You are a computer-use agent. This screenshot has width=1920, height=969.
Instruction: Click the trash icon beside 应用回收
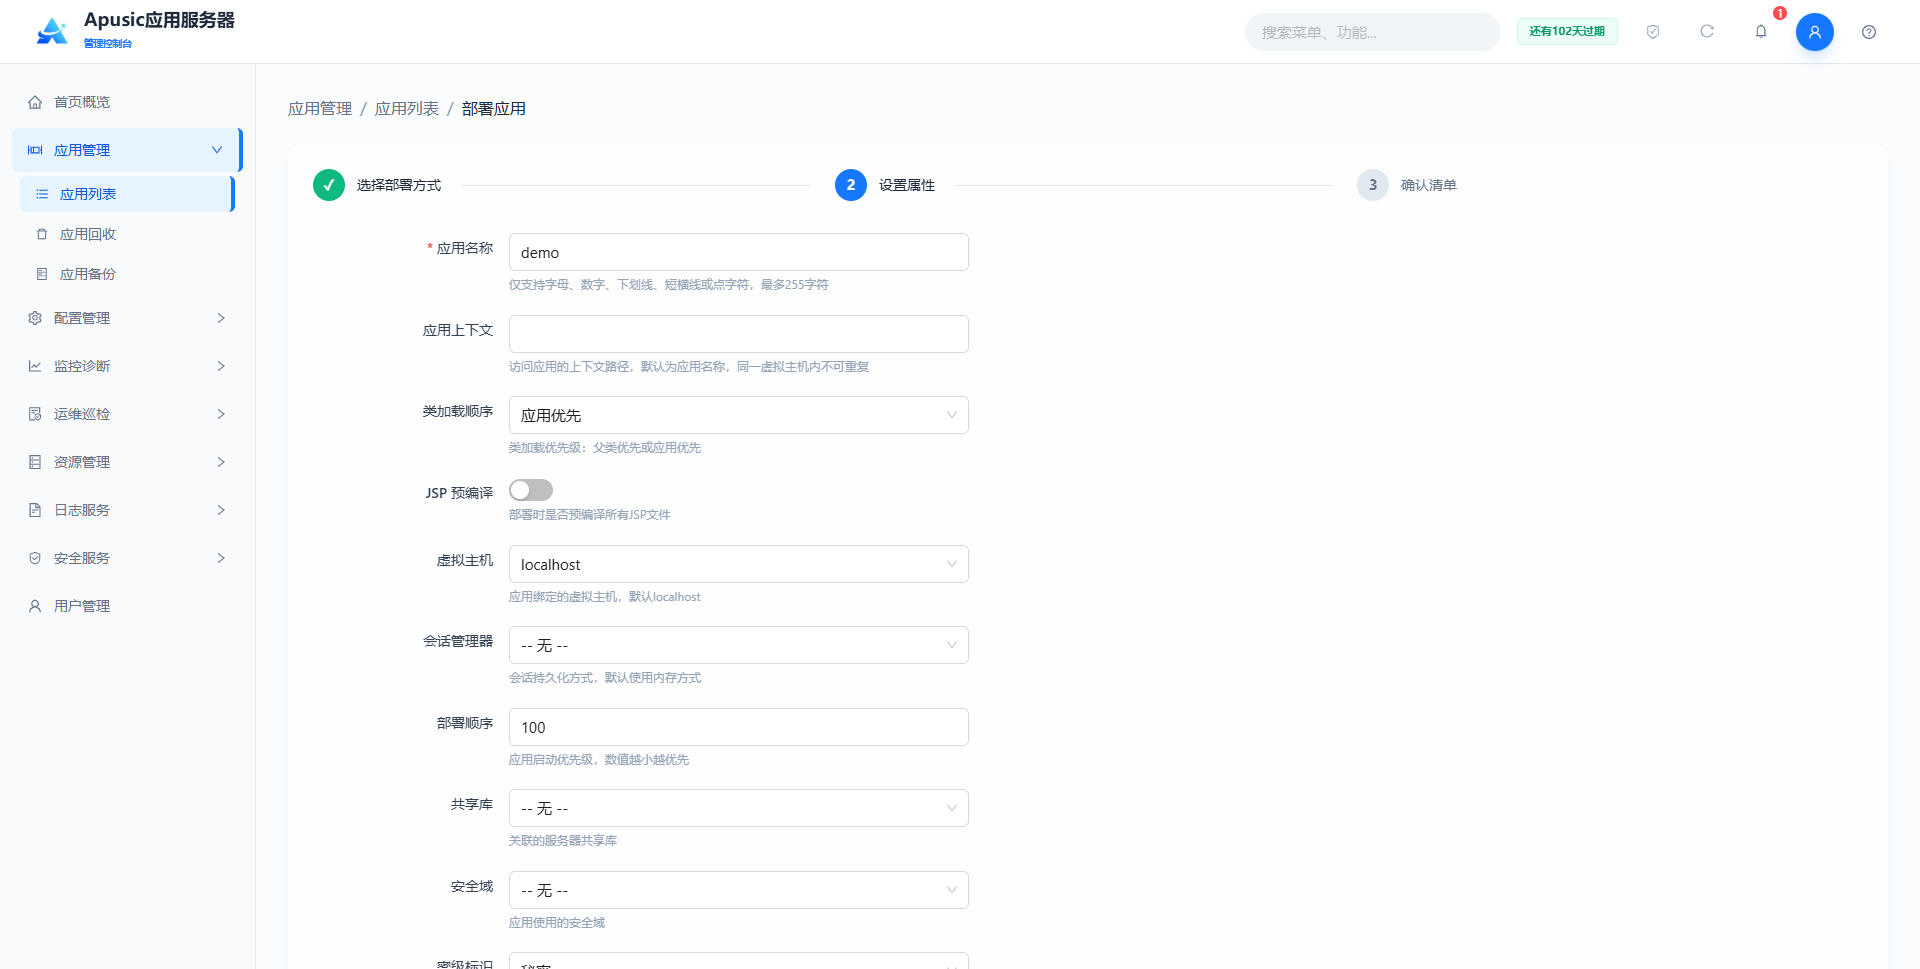click(42, 234)
